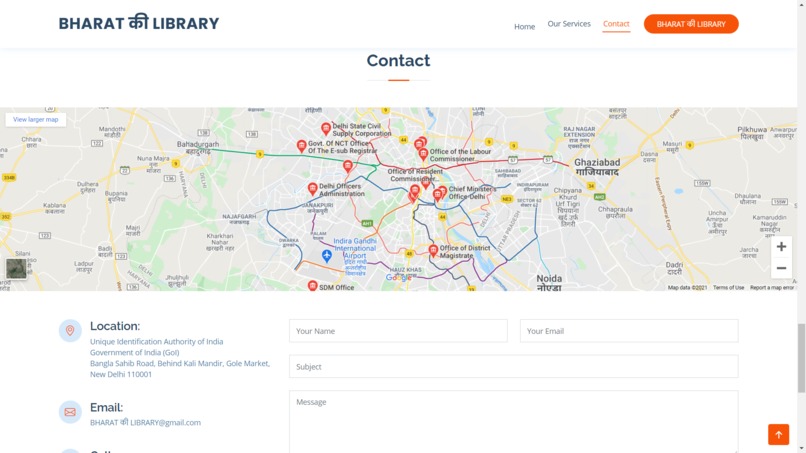Click the Government of India (GoI) line
The image size is (806, 453).
(x=135, y=352)
